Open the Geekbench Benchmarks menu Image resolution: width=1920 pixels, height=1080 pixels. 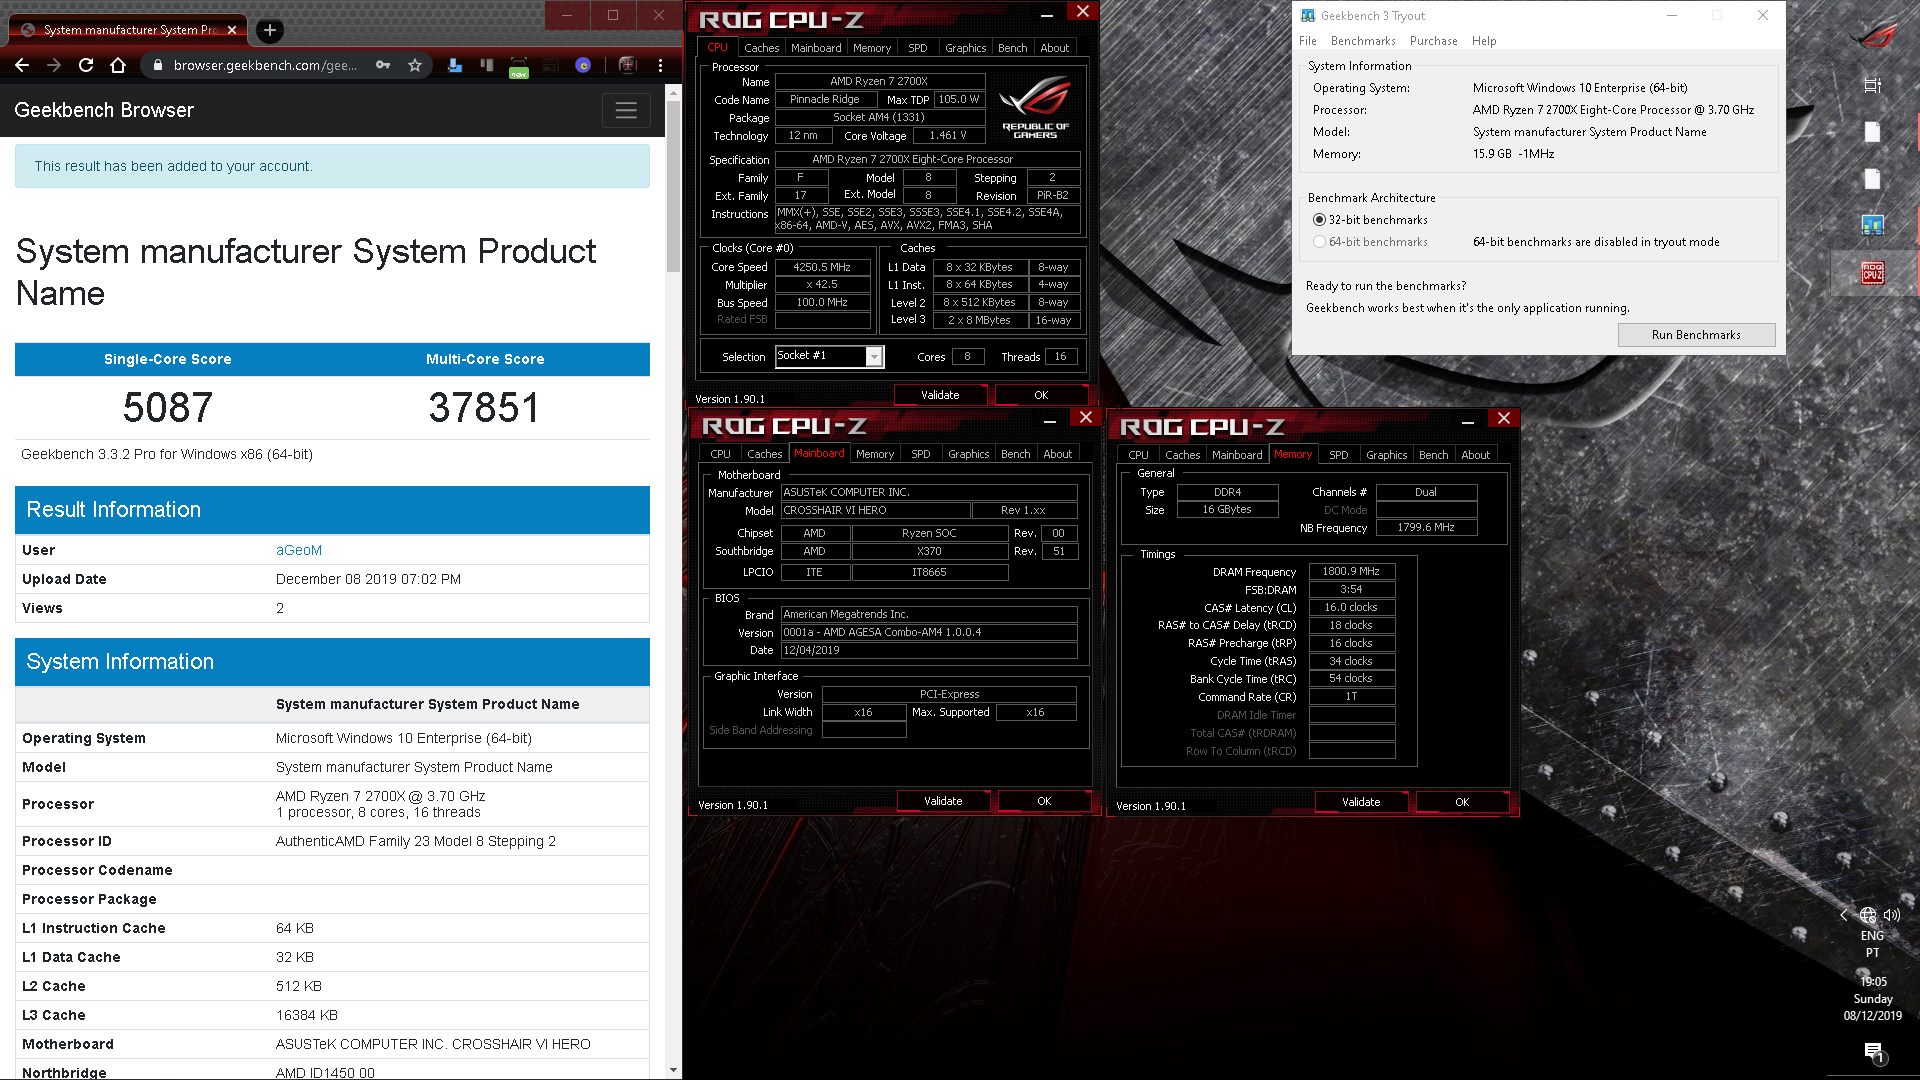(1363, 41)
